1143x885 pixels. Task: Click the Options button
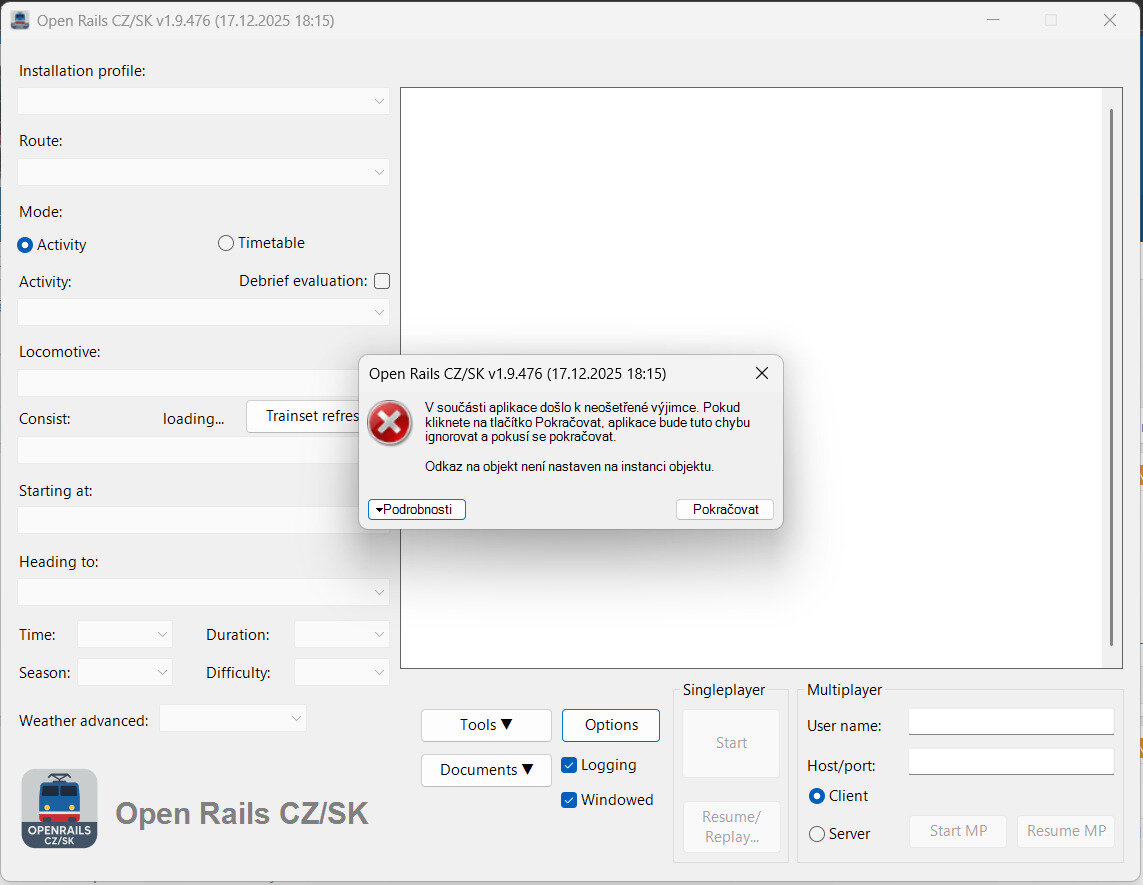611,725
